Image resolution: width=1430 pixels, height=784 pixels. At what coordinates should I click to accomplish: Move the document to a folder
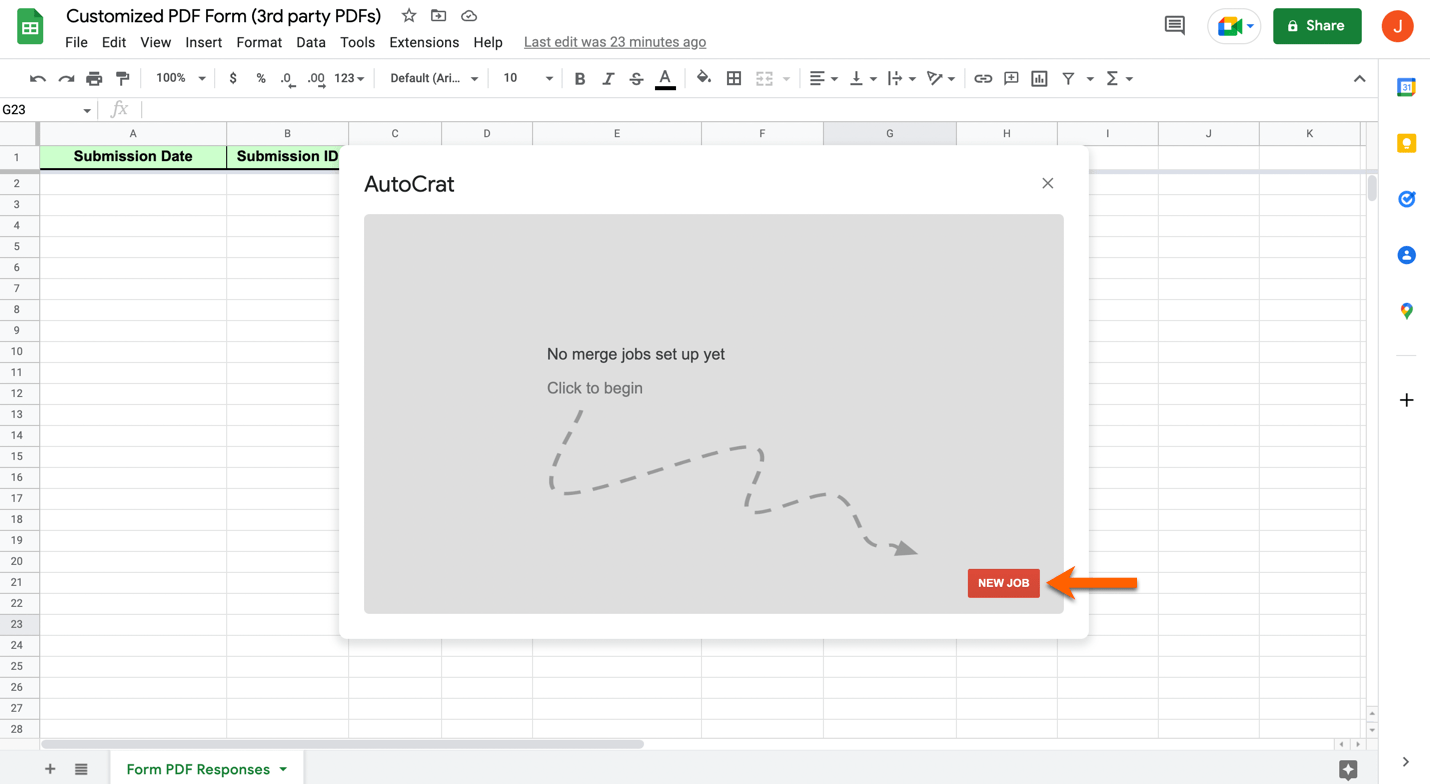coord(438,16)
